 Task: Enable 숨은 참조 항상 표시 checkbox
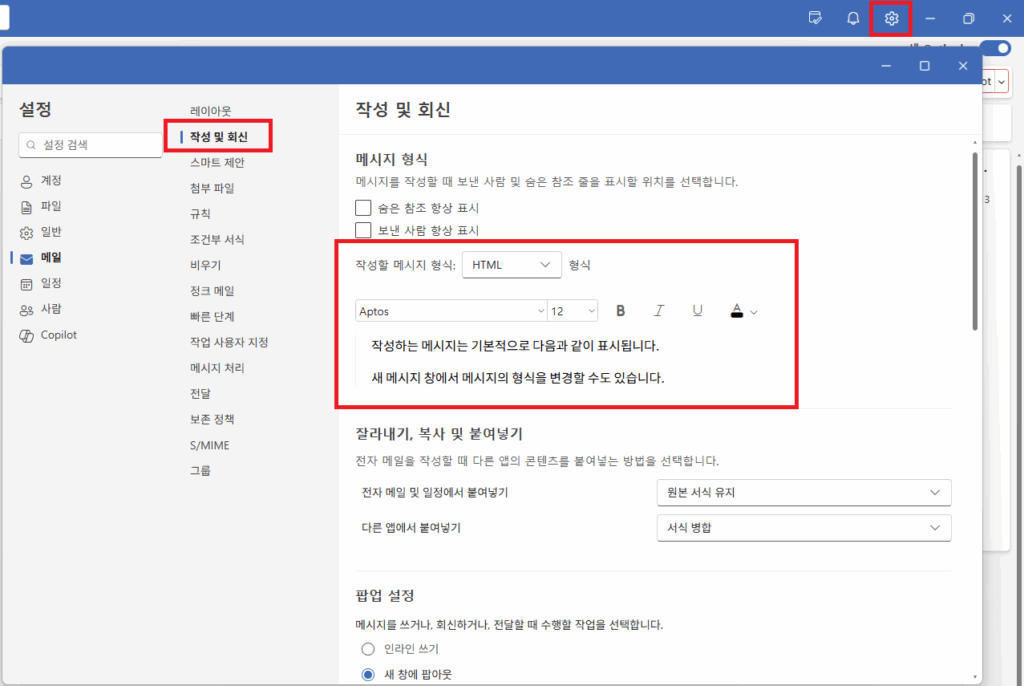click(x=364, y=207)
